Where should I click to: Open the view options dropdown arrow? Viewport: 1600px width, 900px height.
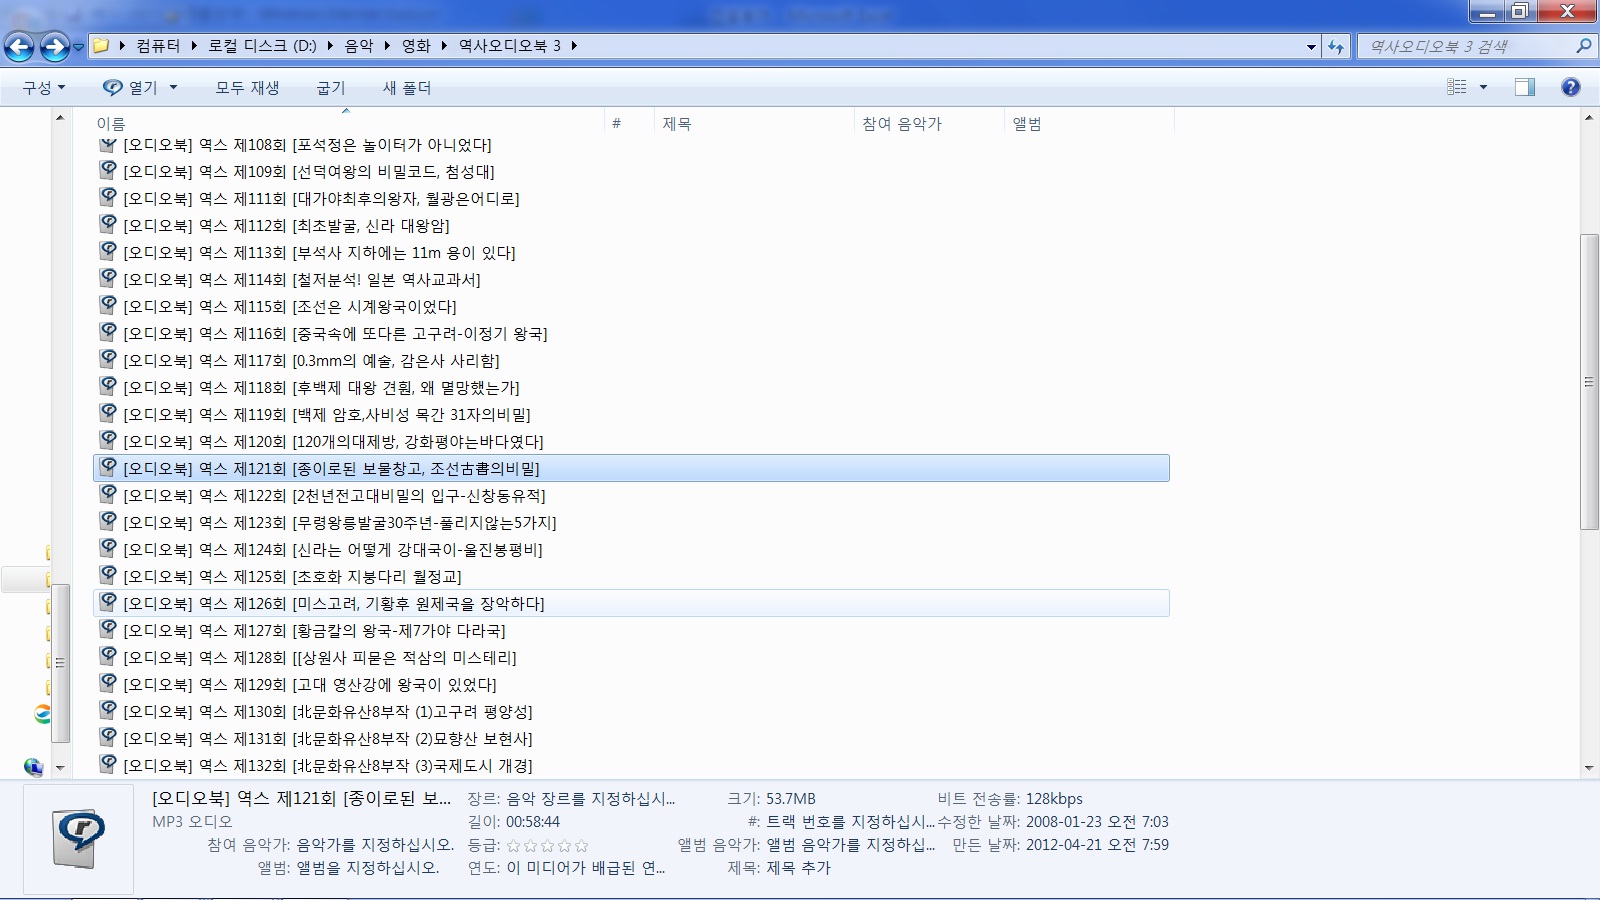pos(1483,88)
